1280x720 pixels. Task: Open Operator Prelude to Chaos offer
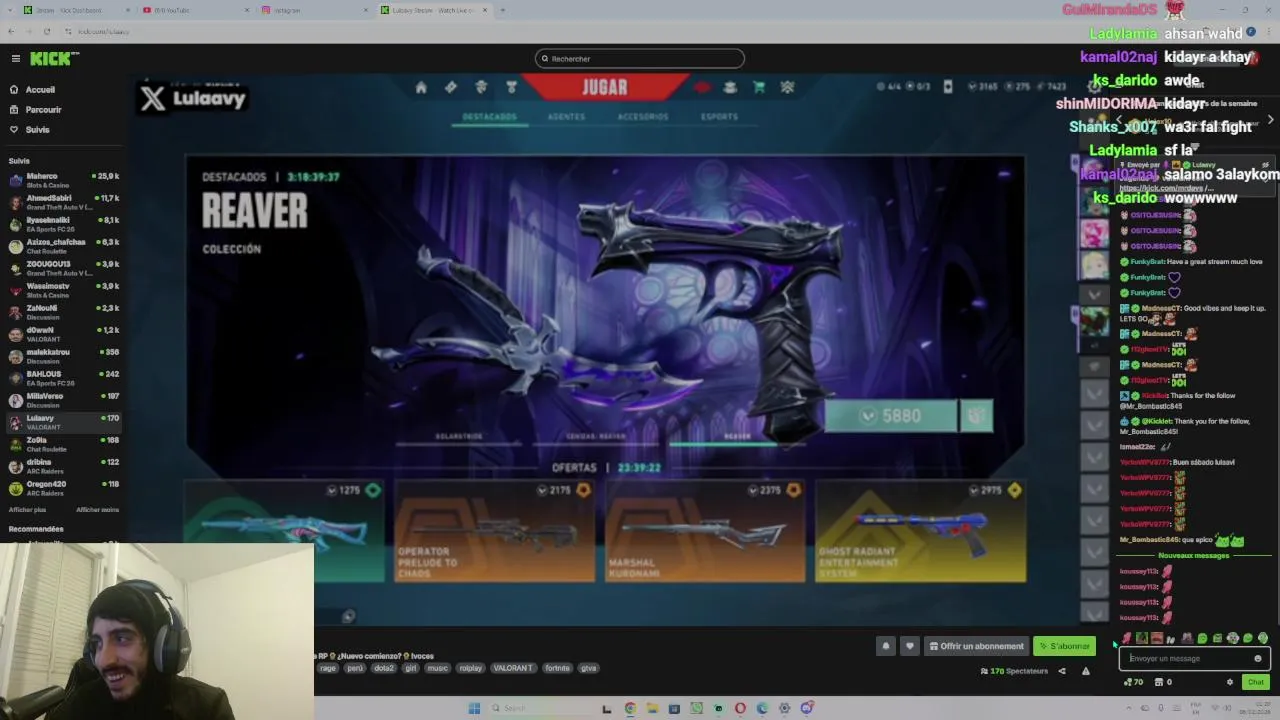click(x=494, y=531)
